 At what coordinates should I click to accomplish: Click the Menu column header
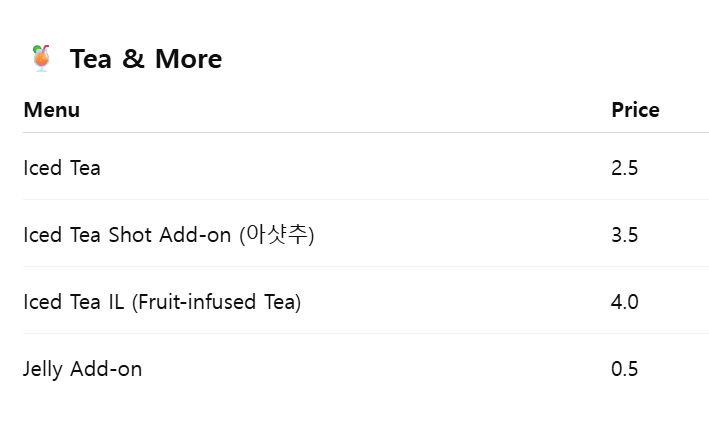(x=52, y=110)
